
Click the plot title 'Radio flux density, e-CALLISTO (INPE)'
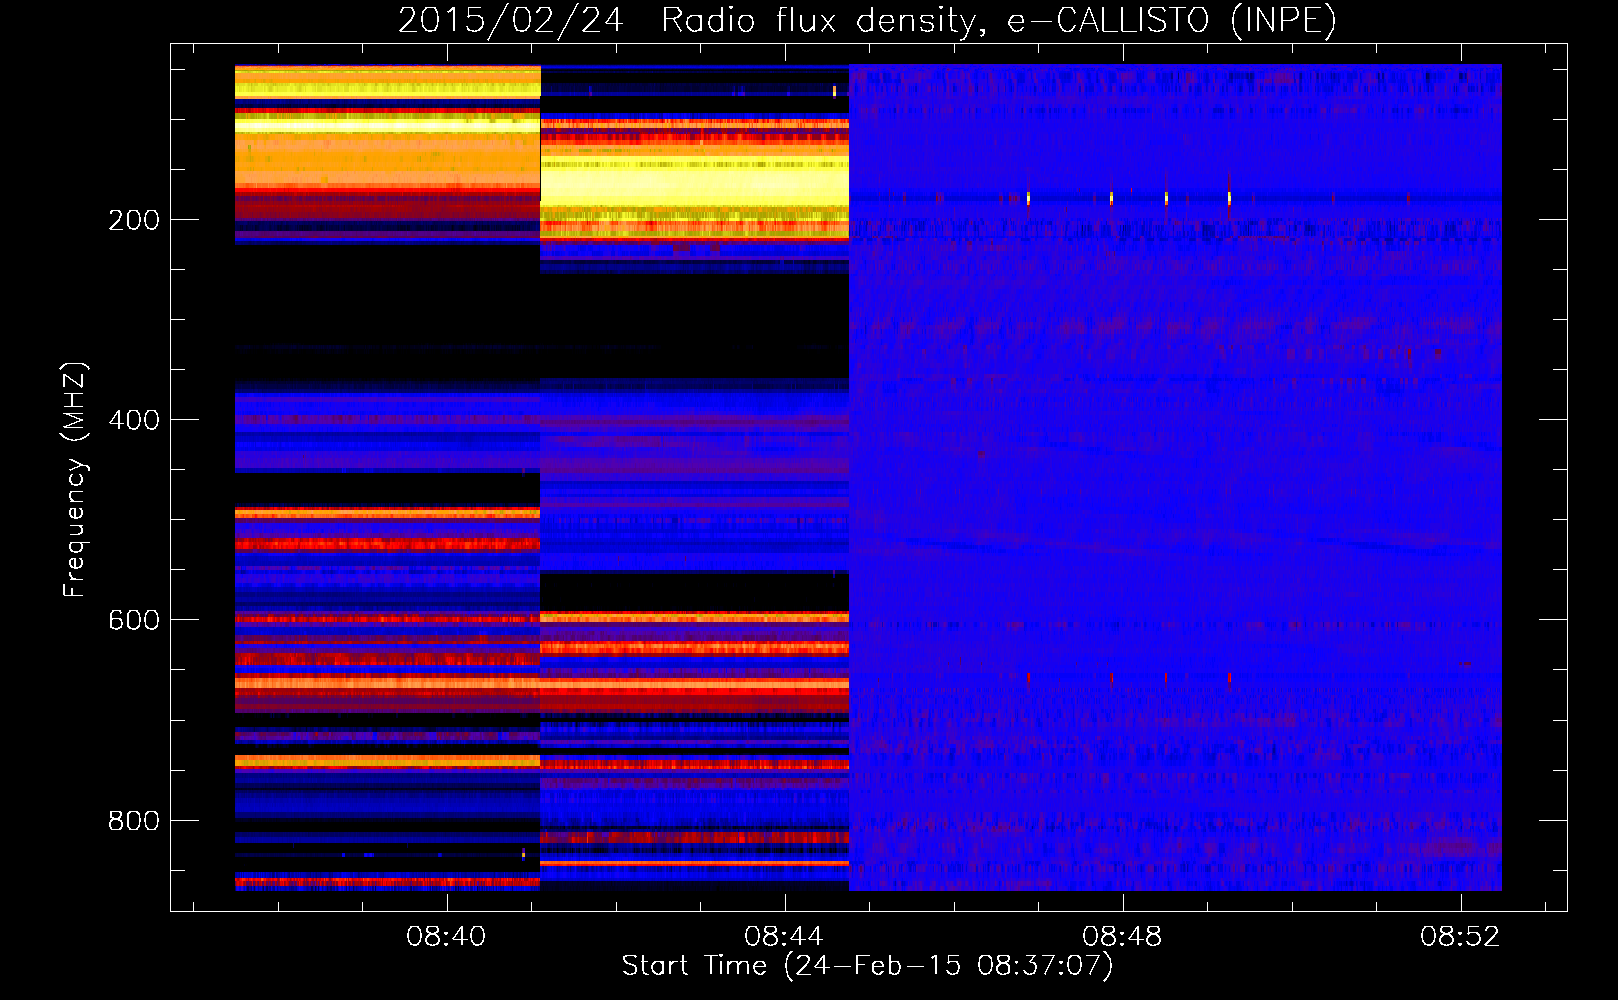coord(998,21)
